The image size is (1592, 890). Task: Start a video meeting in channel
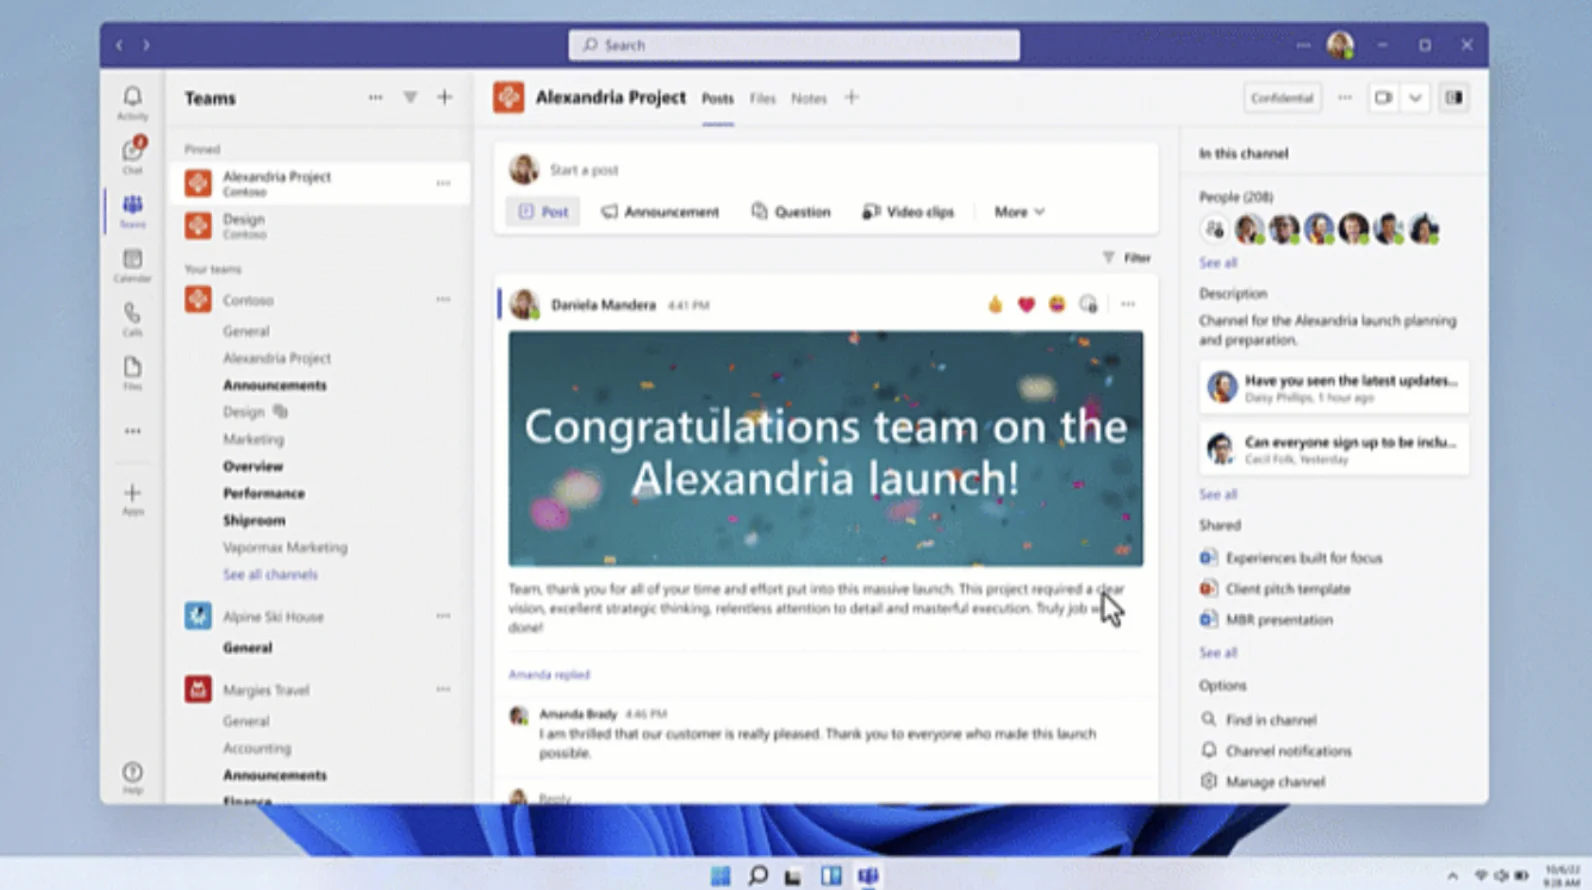click(1383, 98)
